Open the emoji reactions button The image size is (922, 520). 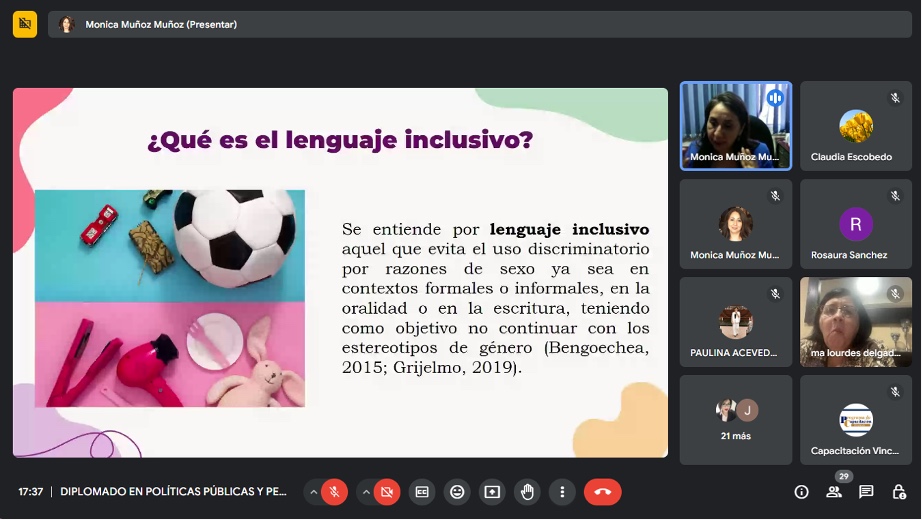point(457,492)
